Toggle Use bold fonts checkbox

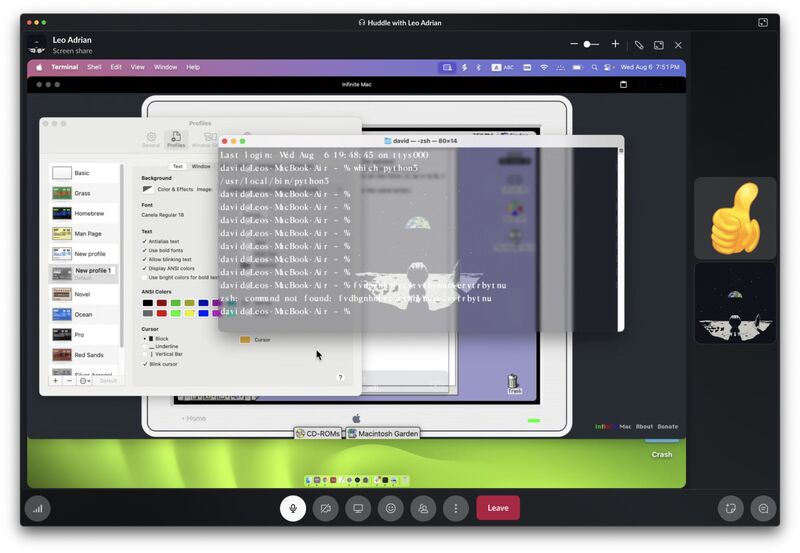coord(144,250)
